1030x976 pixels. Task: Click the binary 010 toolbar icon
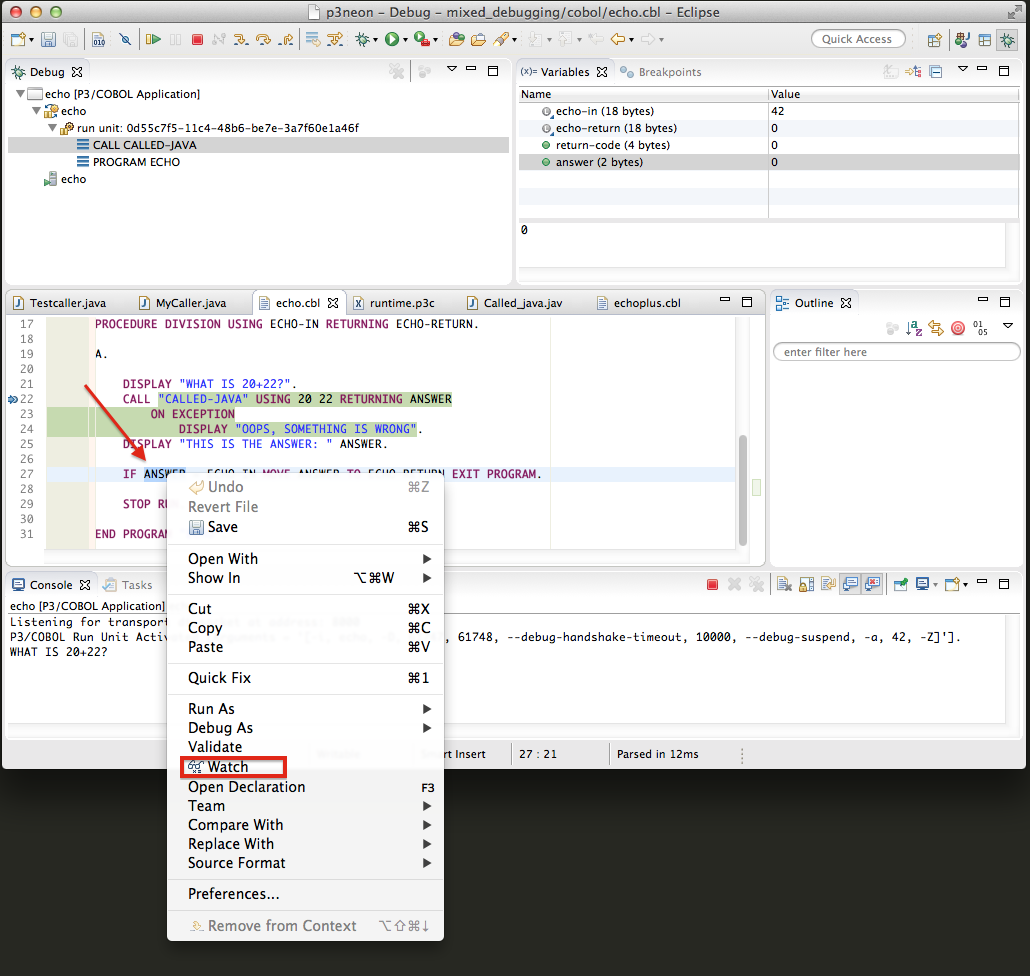pyautogui.click(x=98, y=39)
